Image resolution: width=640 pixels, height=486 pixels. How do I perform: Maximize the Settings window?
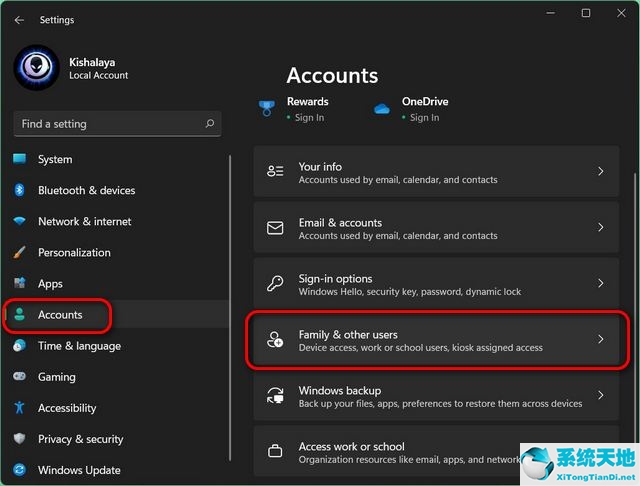(586, 13)
